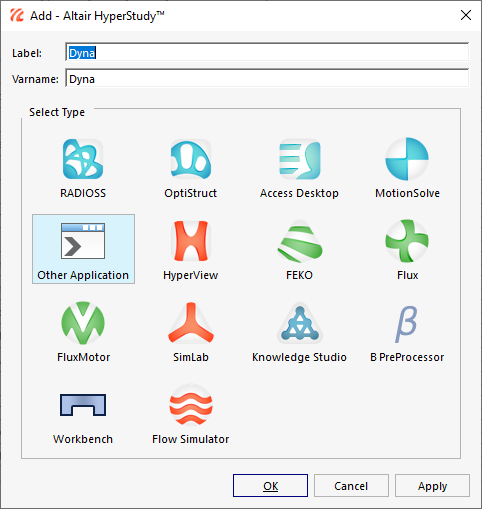
Task: Select the RADIOSS solver type icon
Action: tap(83, 159)
